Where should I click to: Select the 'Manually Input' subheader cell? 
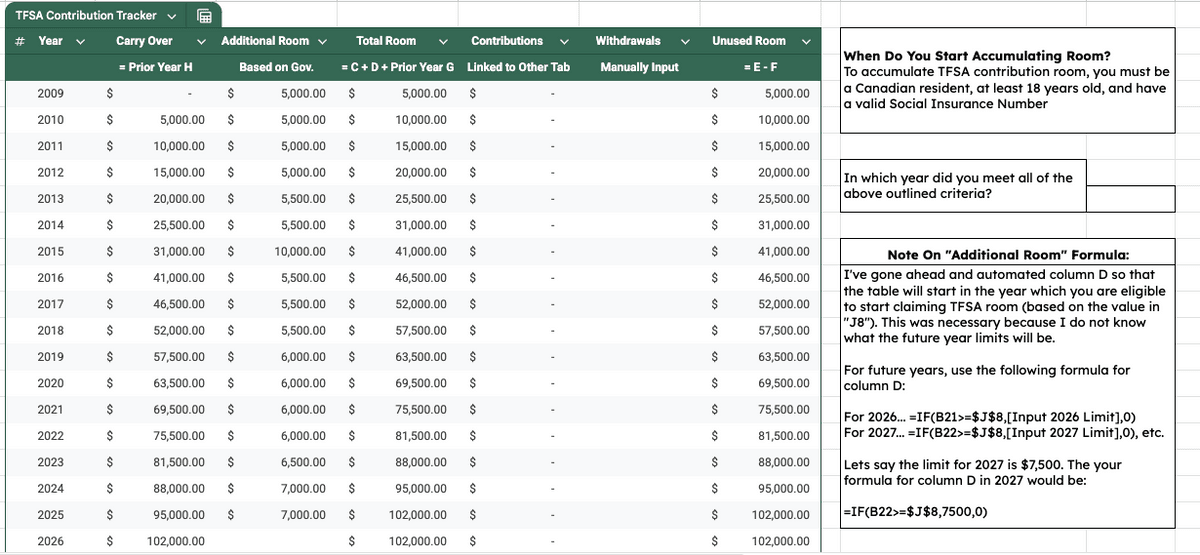(x=639, y=67)
